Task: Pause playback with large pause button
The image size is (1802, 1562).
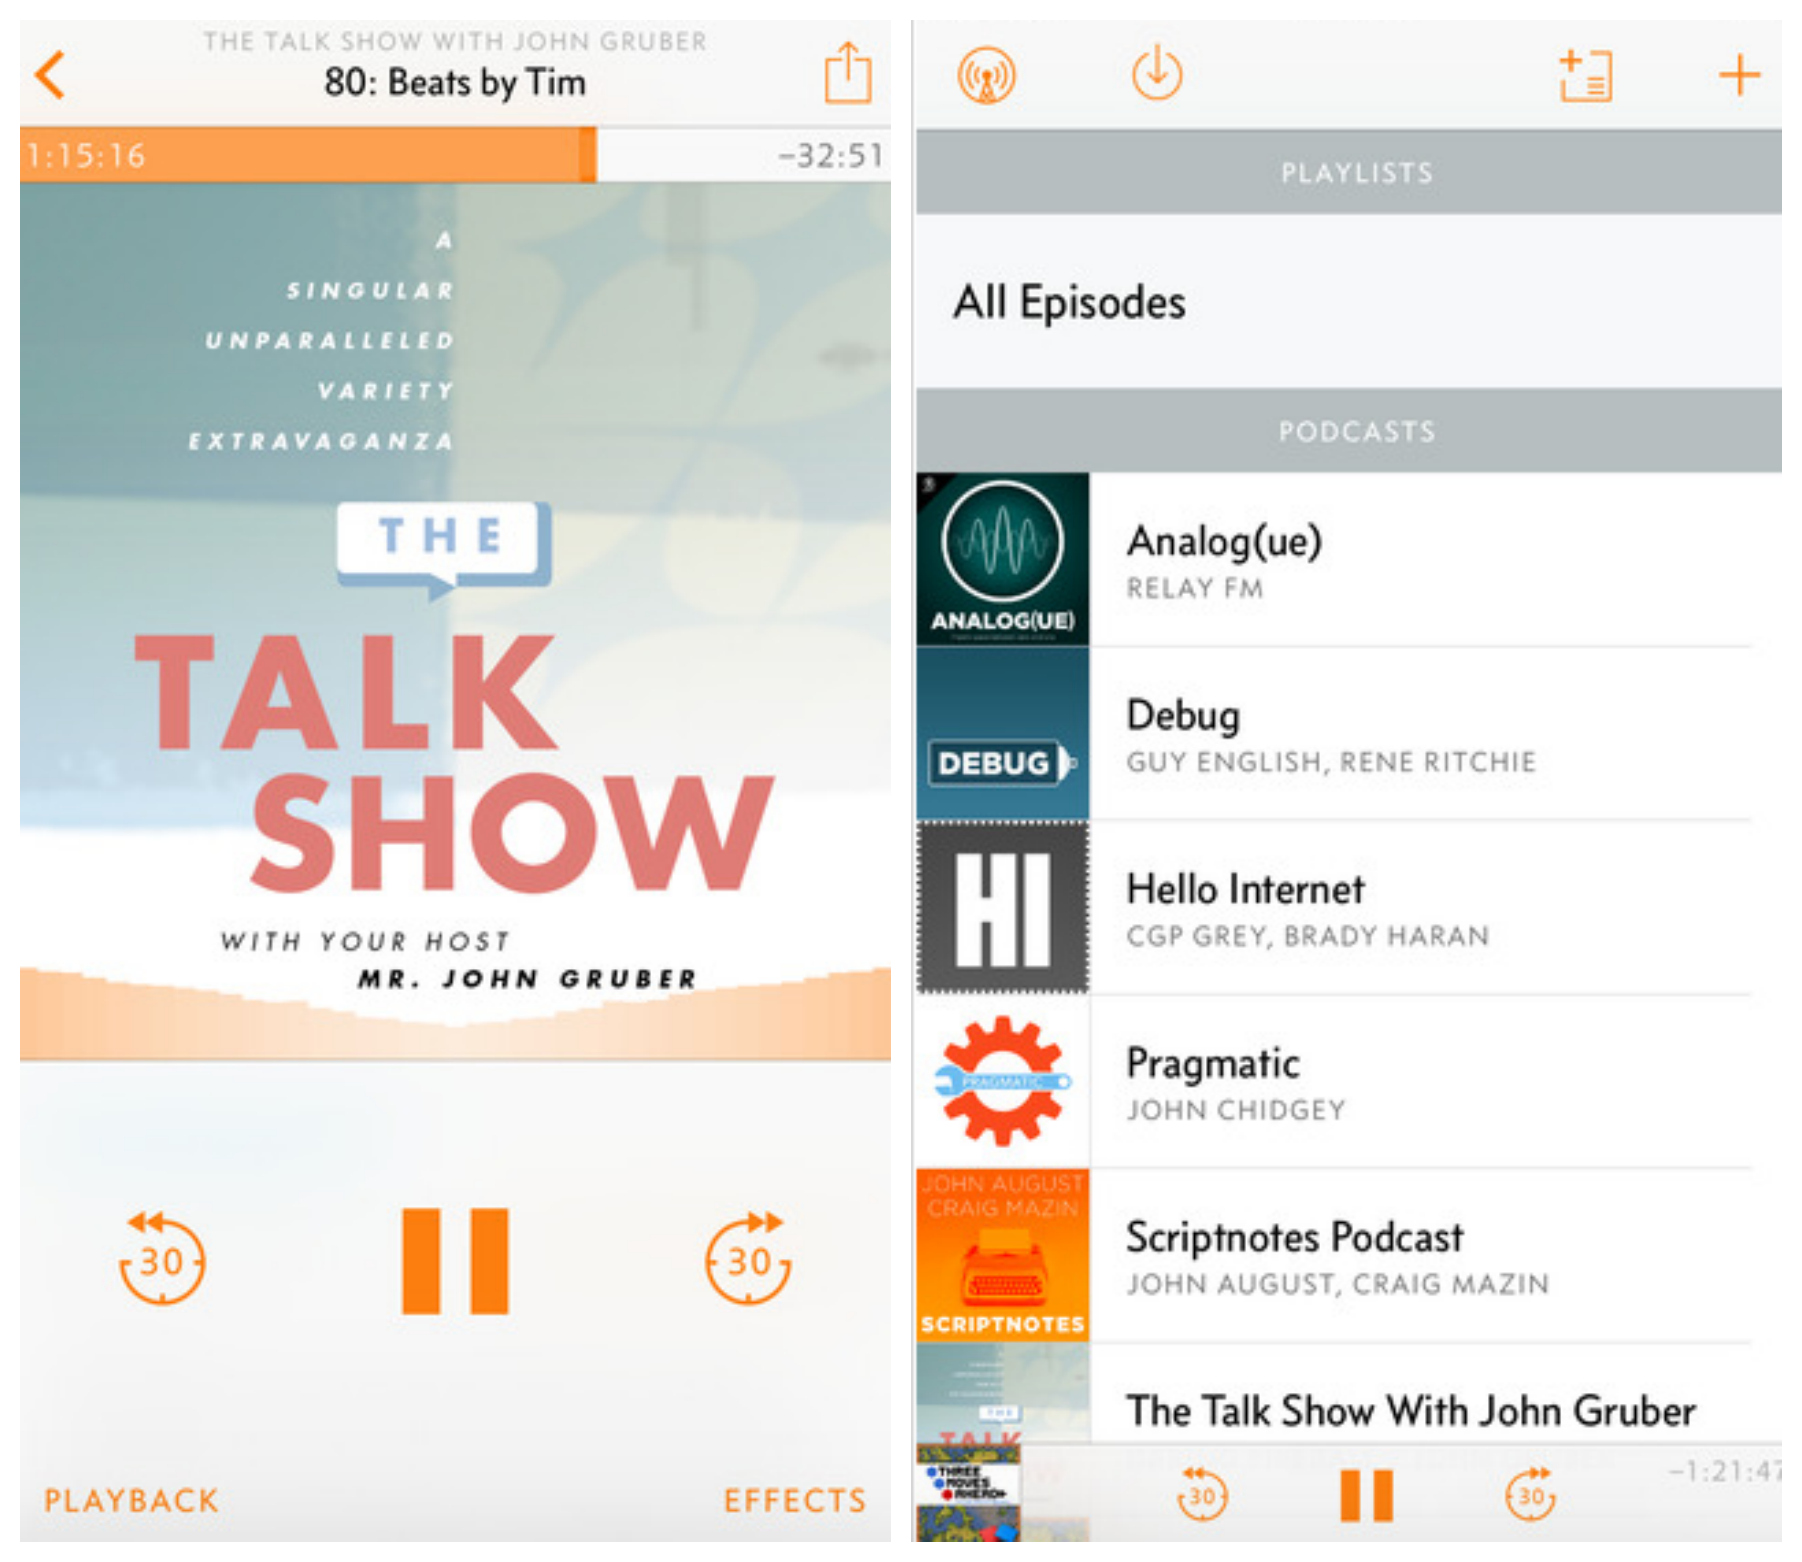Action: [455, 1260]
